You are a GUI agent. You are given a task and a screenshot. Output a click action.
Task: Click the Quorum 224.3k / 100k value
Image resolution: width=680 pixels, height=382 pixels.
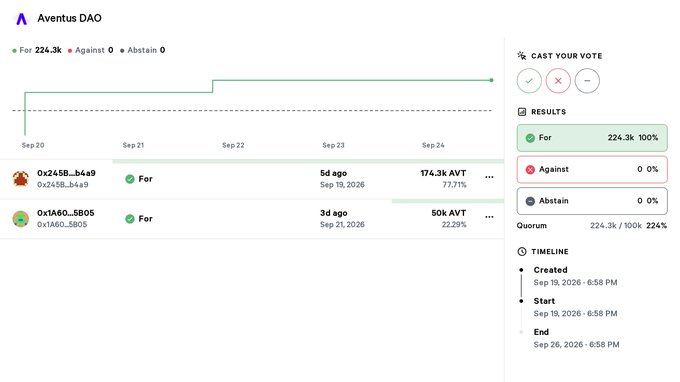[x=616, y=225]
